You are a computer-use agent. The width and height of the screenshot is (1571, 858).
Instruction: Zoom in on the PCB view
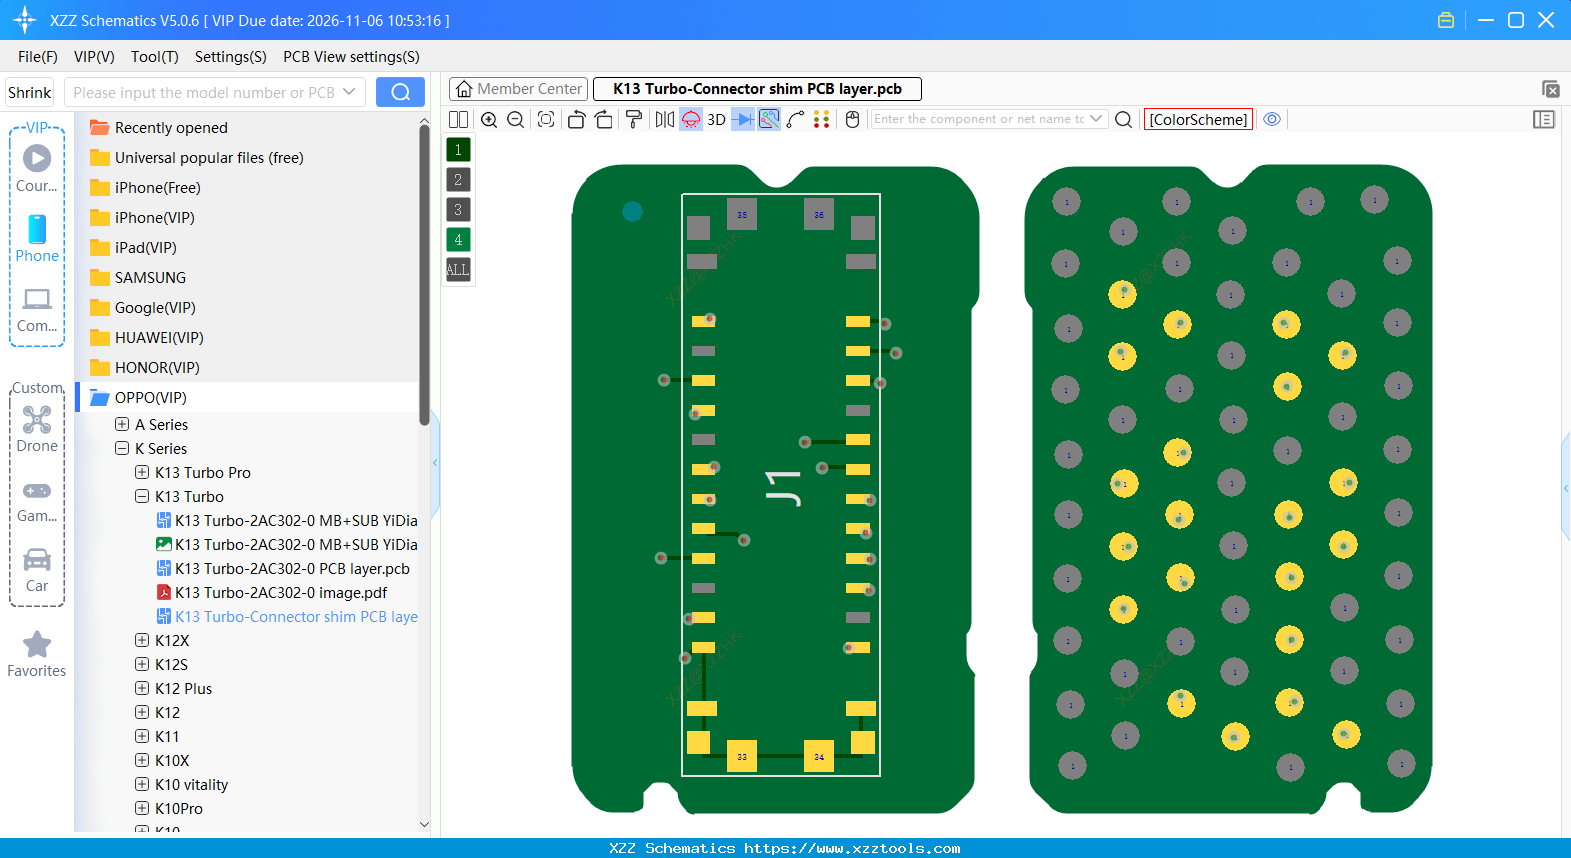click(489, 119)
